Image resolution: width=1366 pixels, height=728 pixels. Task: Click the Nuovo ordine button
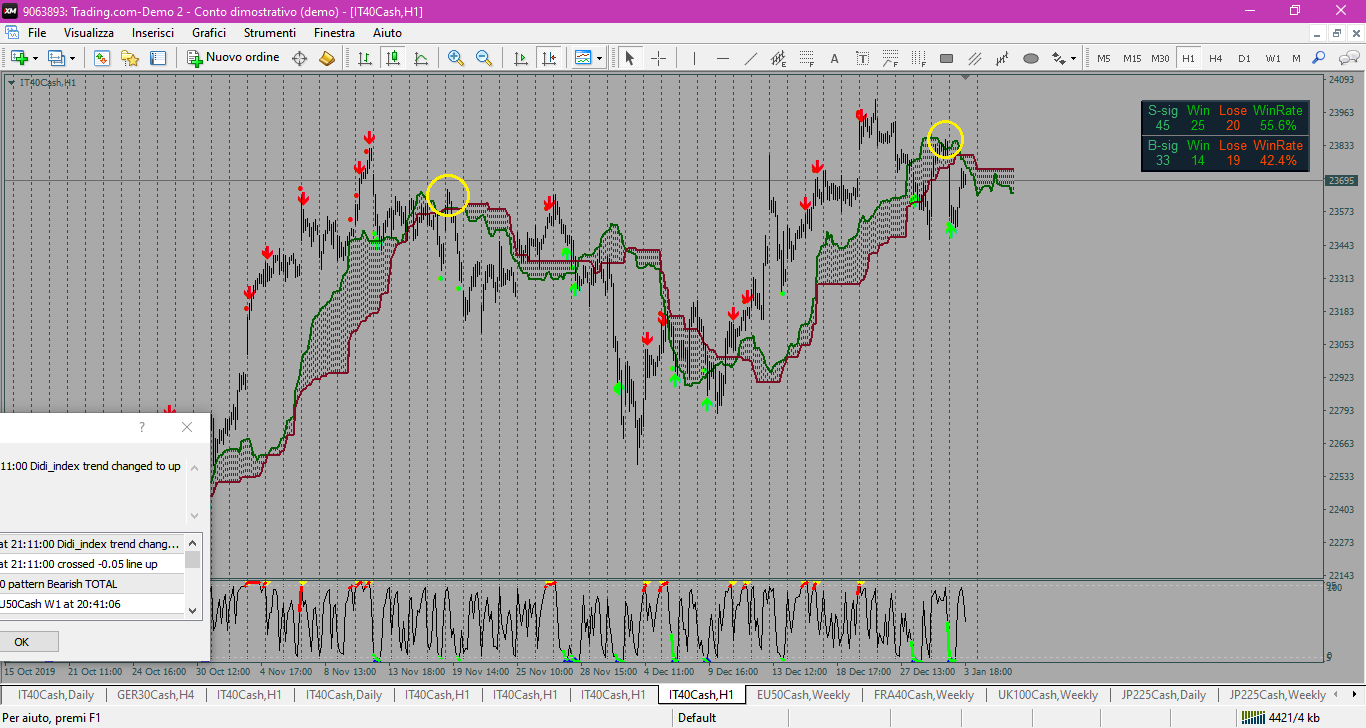[234, 58]
